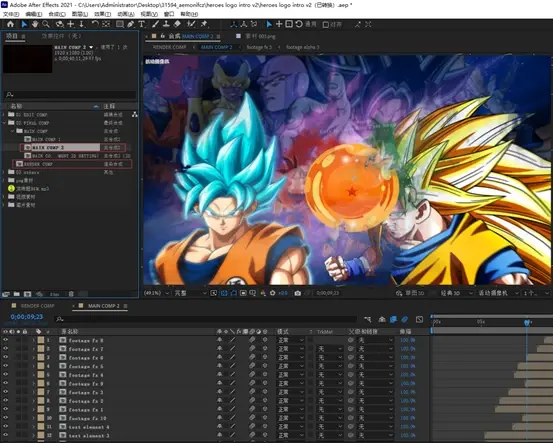
Task: Open the second menu in the menu bar
Action: (34, 14)
